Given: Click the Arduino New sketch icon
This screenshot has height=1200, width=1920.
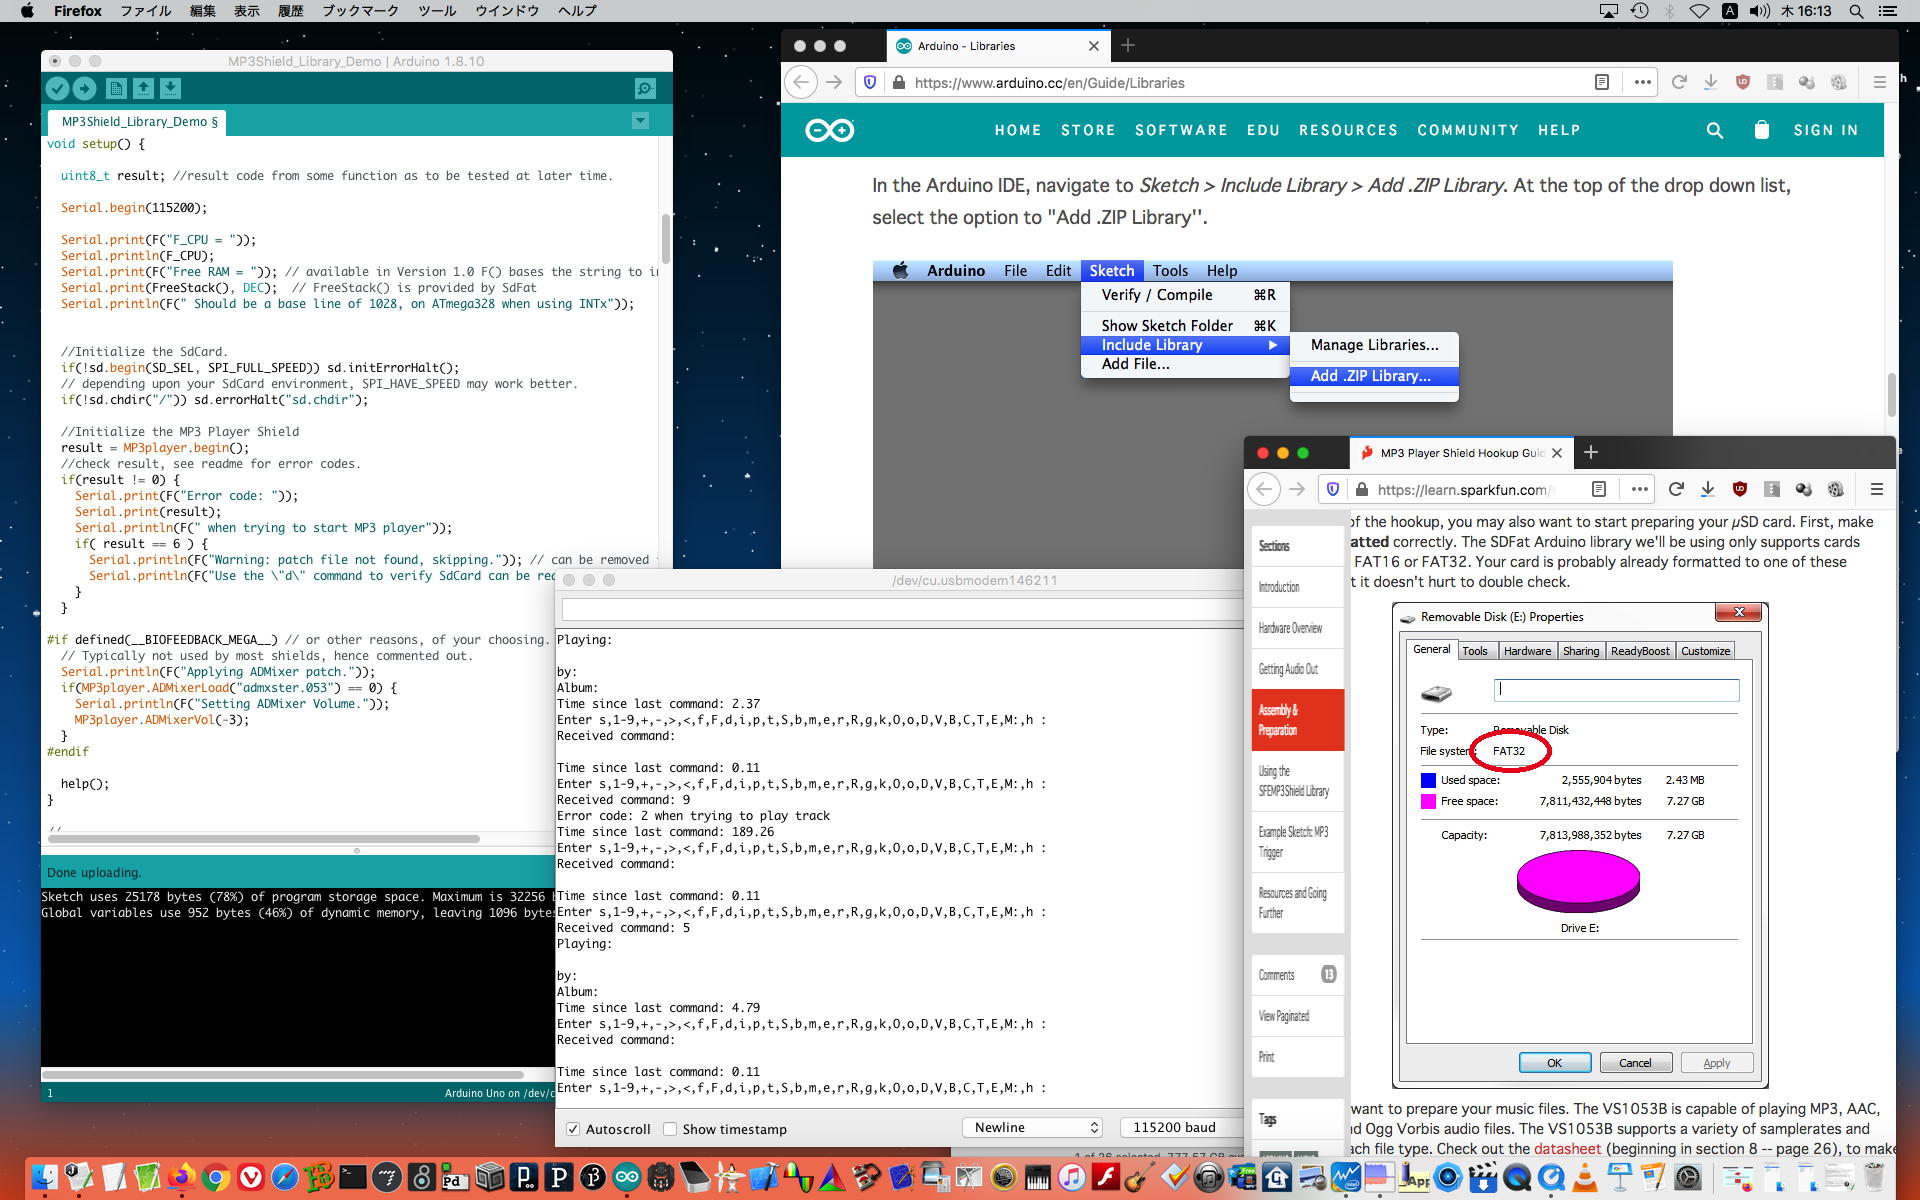Looking at the screenshot, I should click(x=116, y=89).
